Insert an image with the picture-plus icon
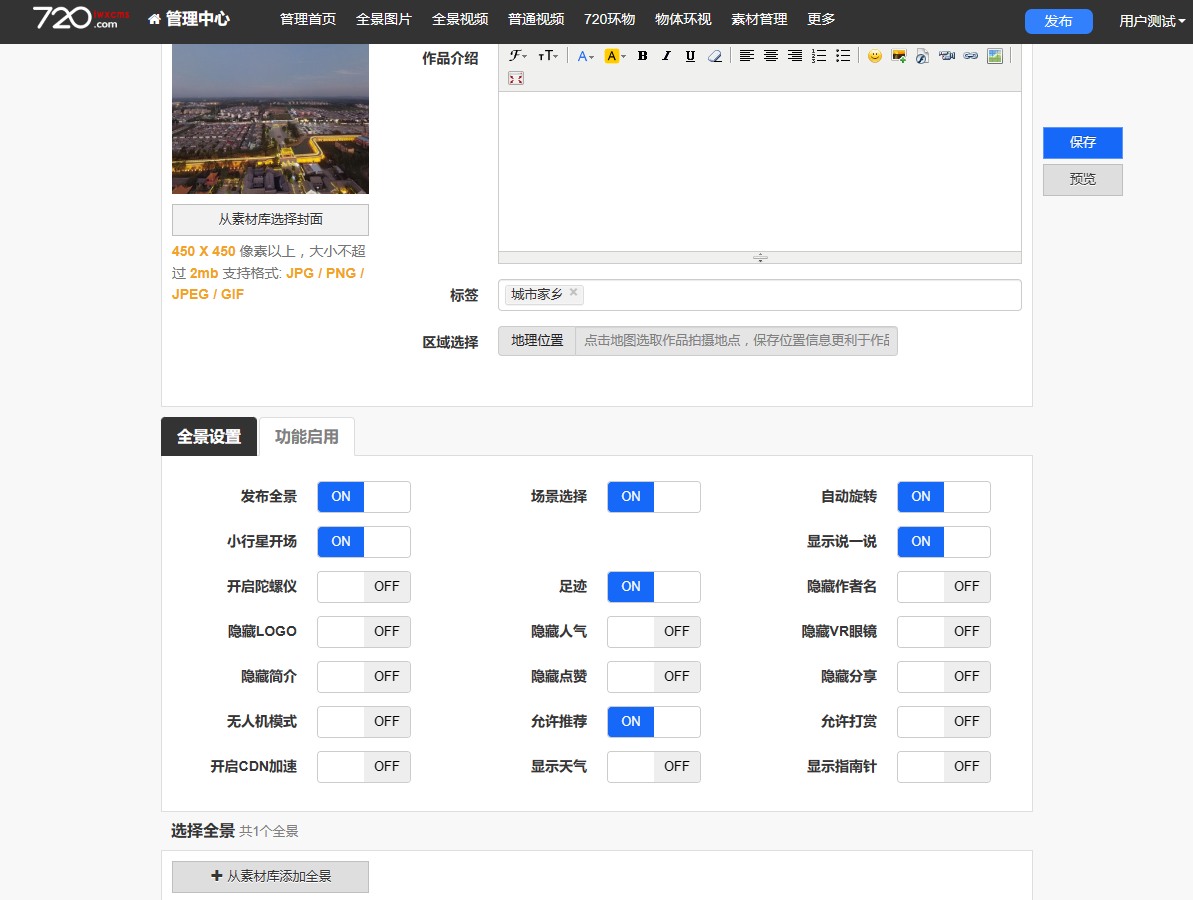 tap(899, 56)
